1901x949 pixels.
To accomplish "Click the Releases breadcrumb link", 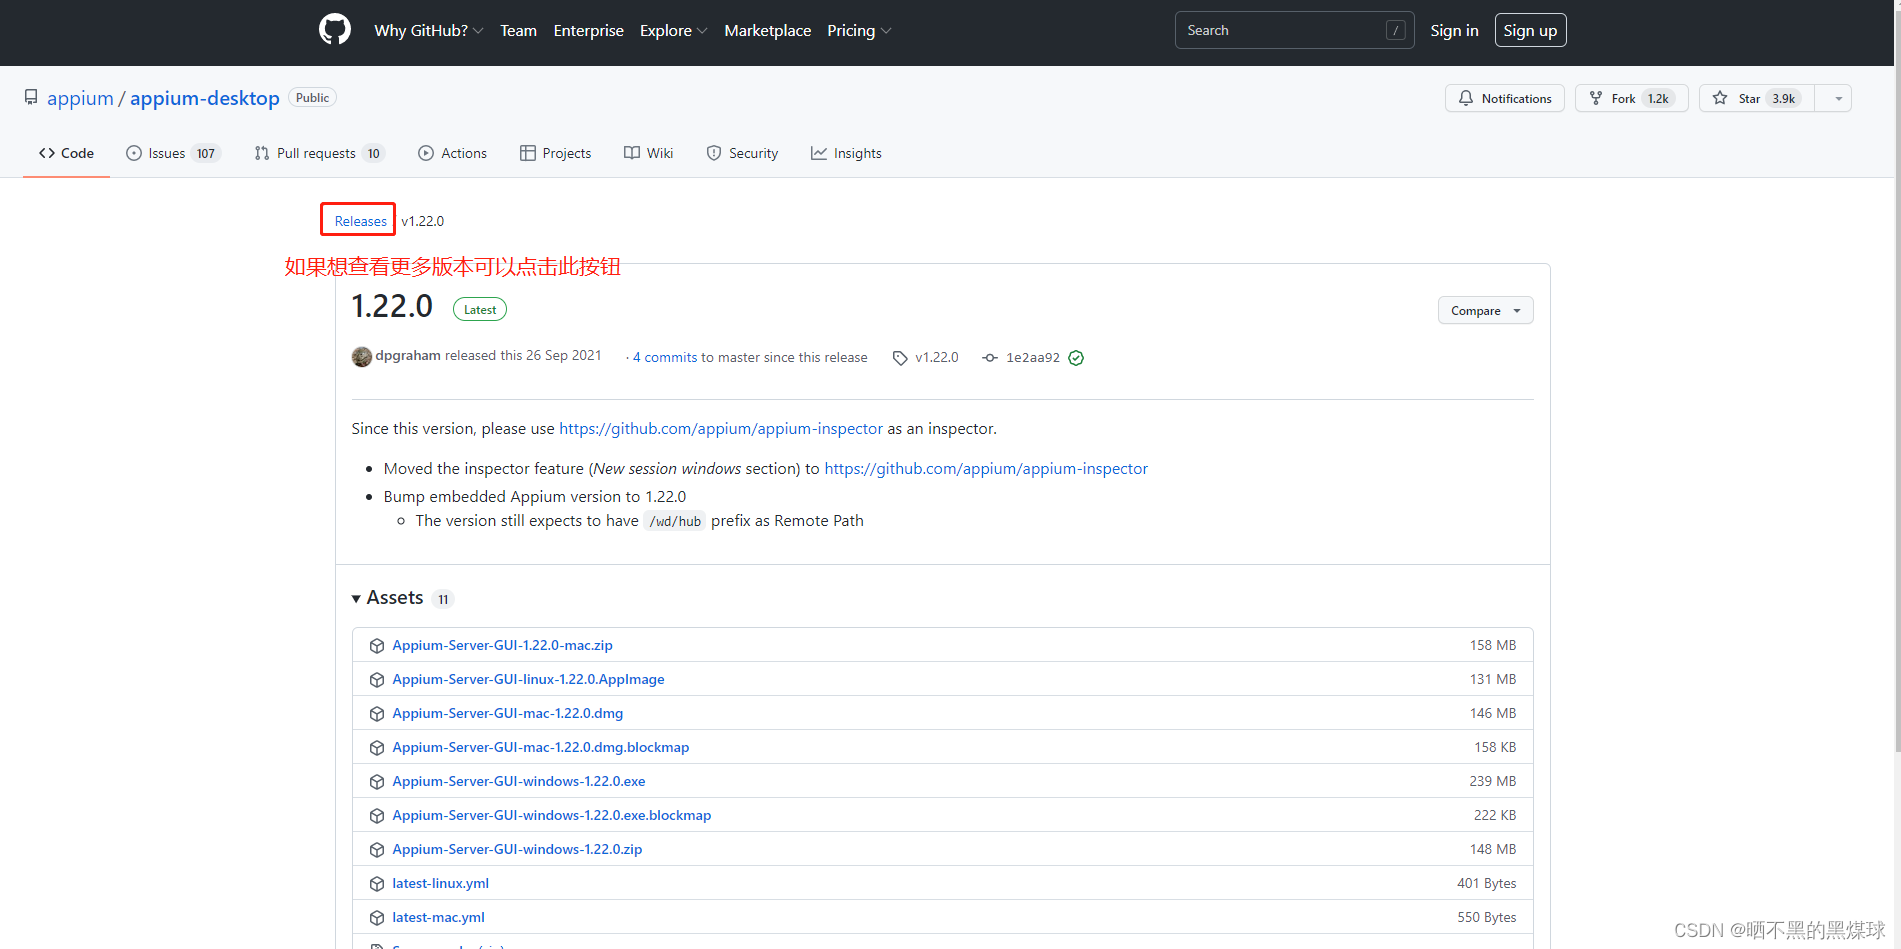I will [360, 221].
